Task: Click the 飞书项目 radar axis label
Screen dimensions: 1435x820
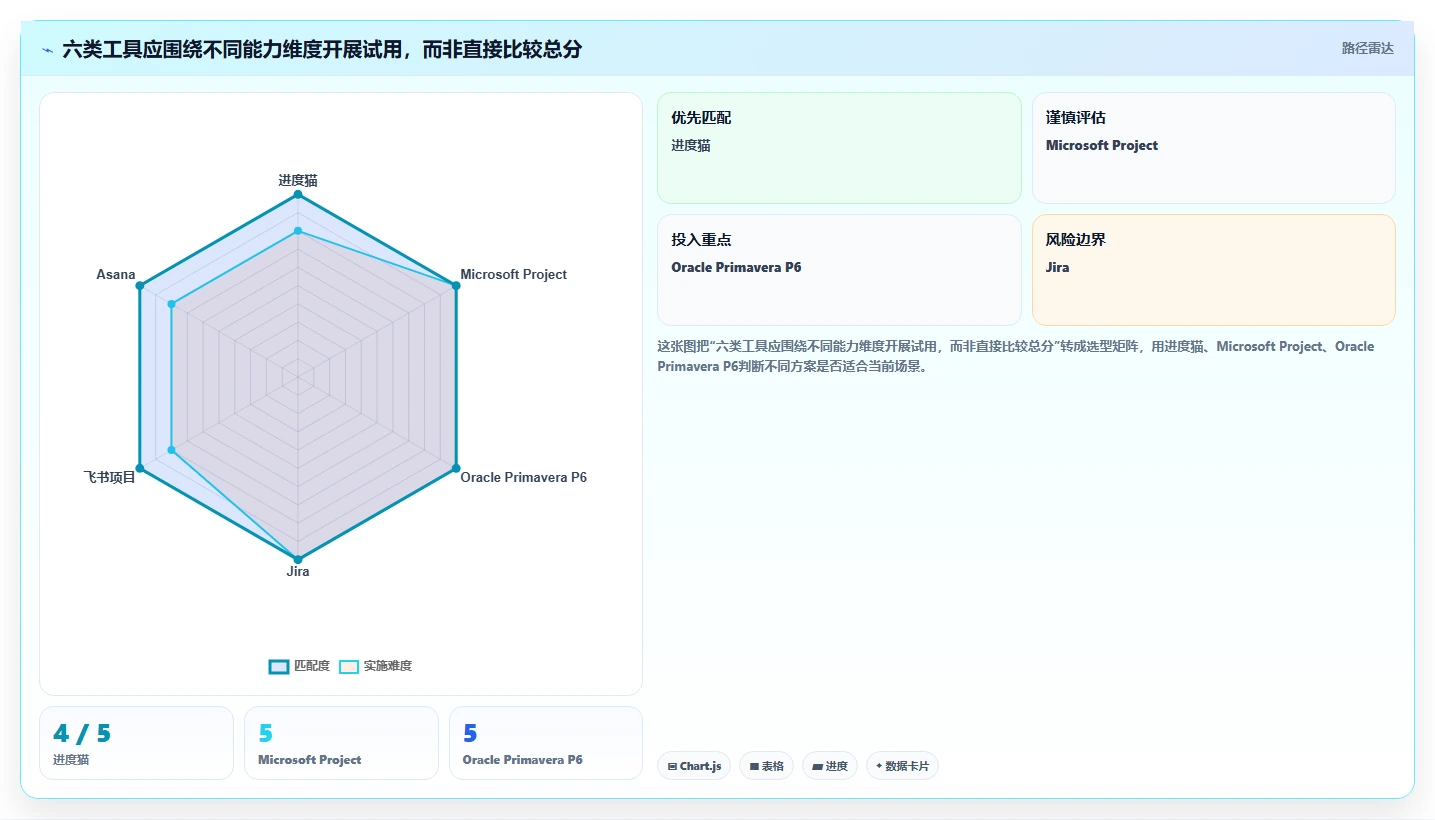Action: pos(109,477)
